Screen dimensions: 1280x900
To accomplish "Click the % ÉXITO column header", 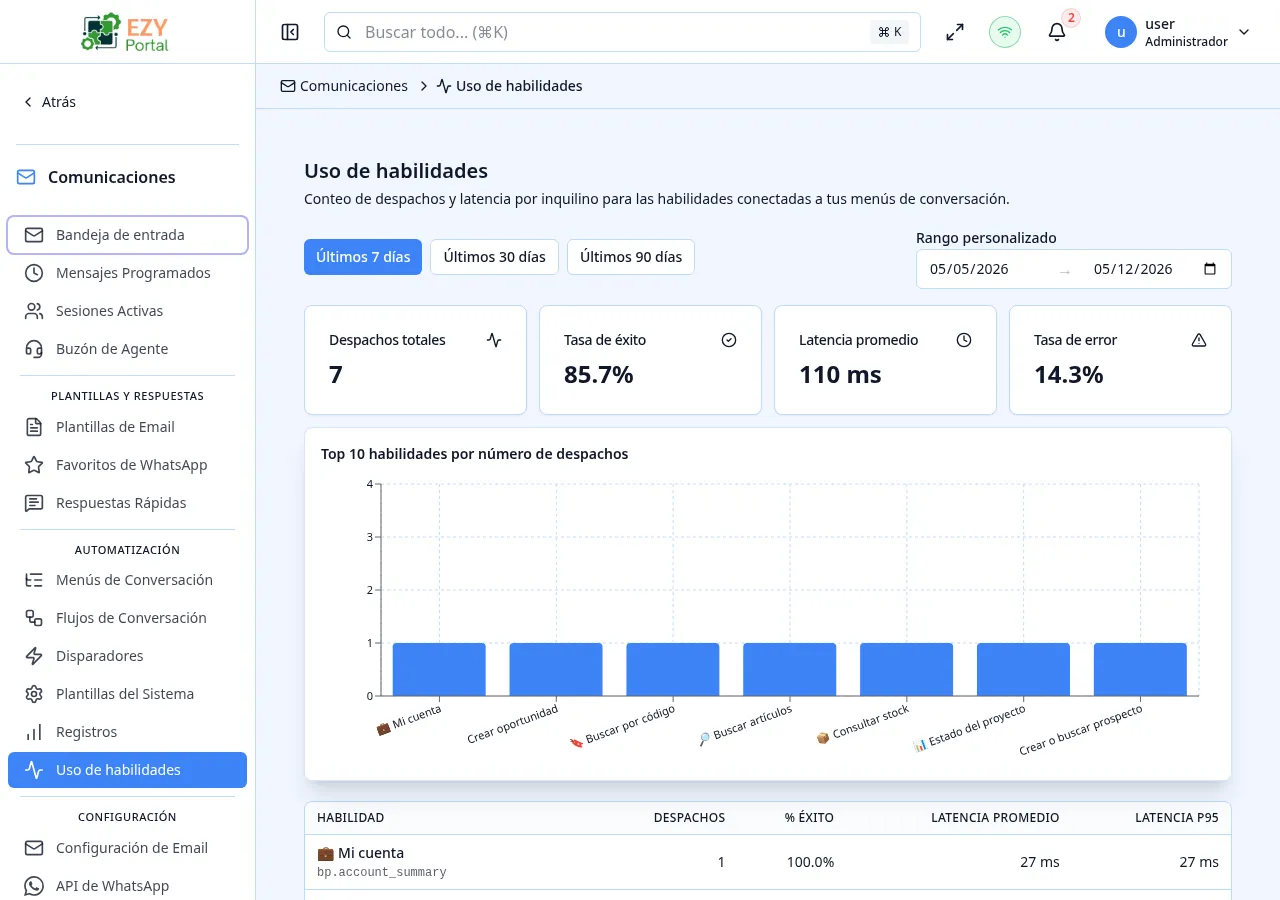I will (809, 818).
